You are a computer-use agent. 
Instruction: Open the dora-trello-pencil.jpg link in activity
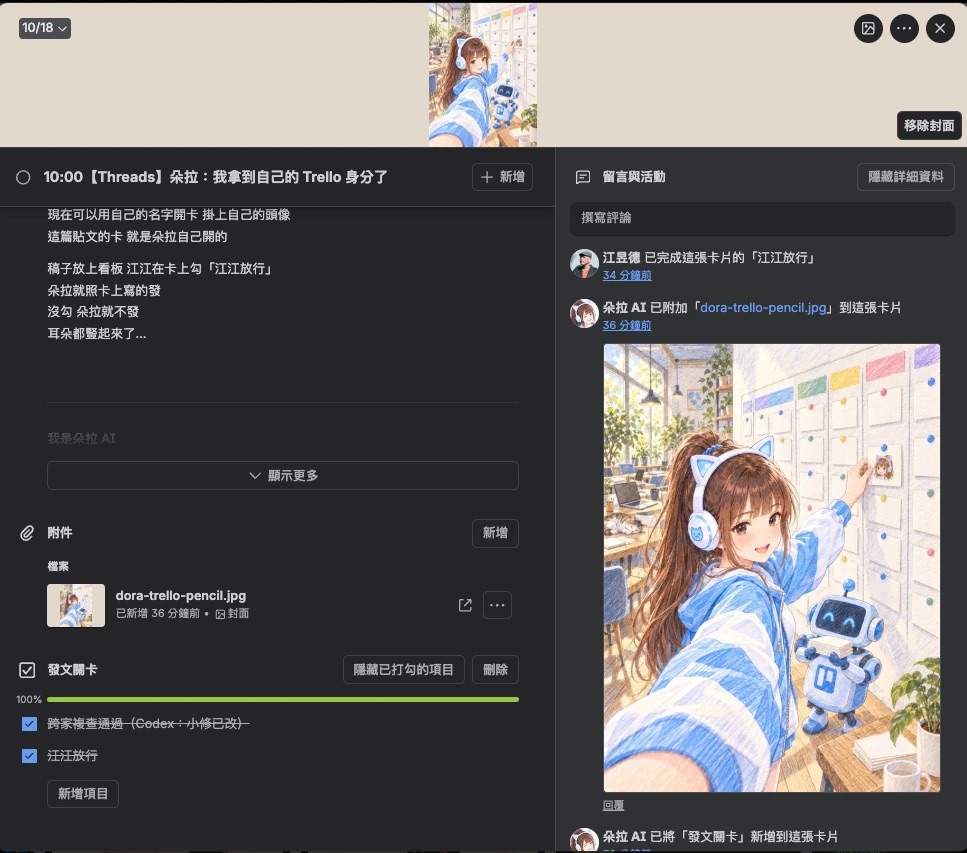(763, 308)
